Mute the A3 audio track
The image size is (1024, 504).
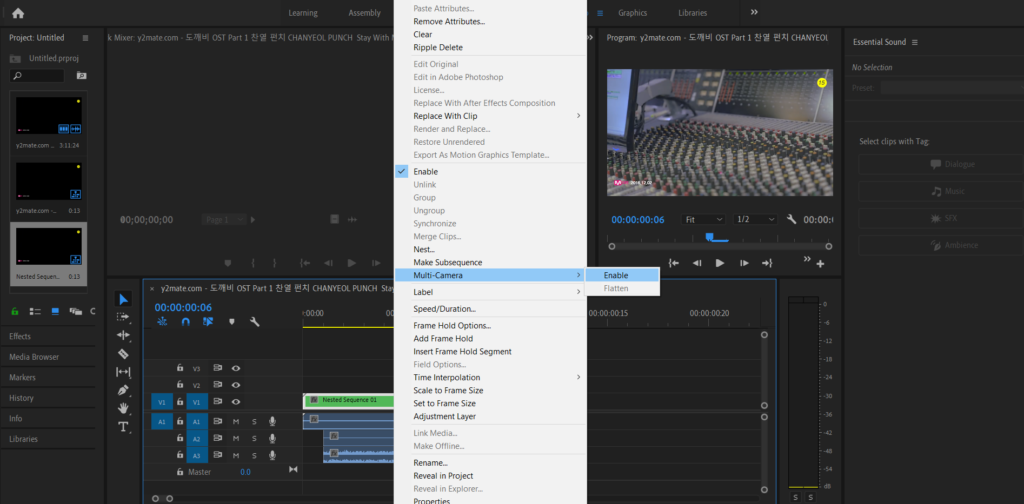click(x=236, y=456)
